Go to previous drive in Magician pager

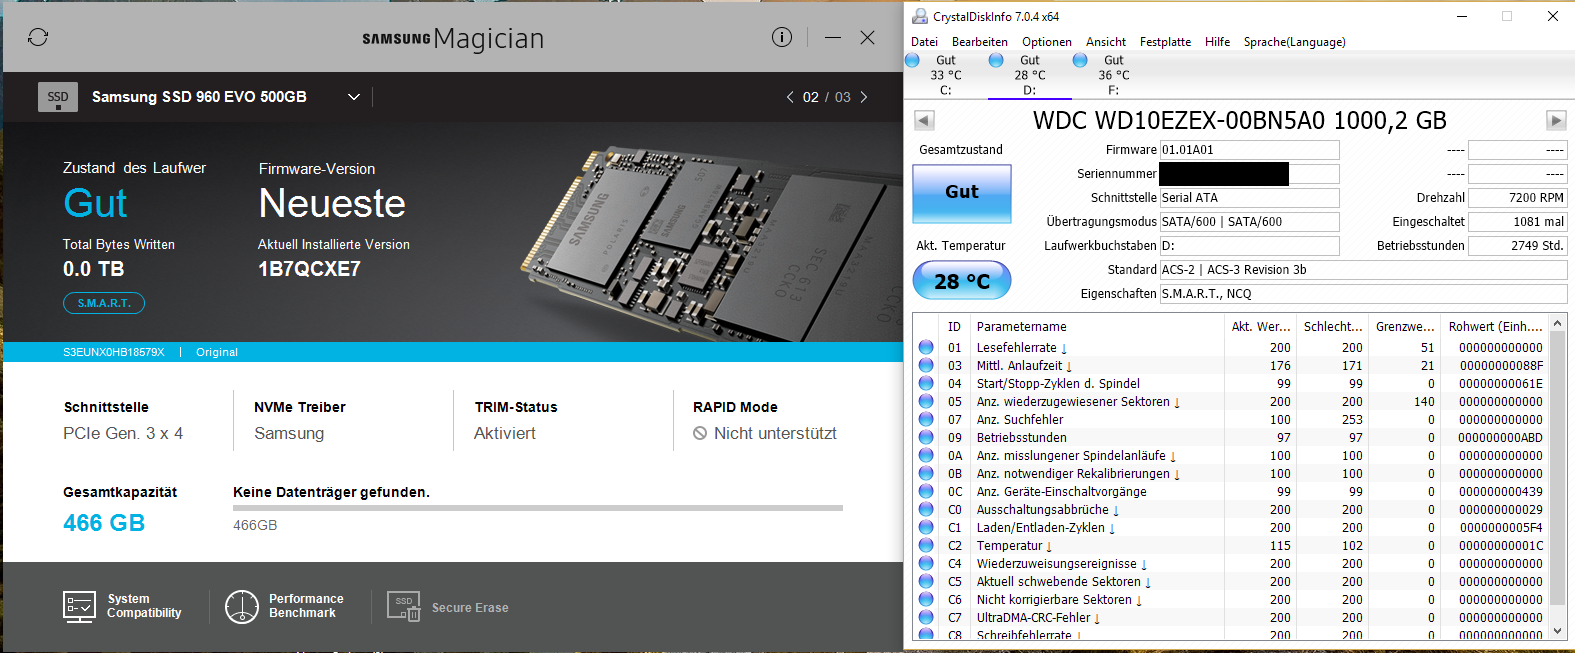pyautogui.click(x=790, y=97)
